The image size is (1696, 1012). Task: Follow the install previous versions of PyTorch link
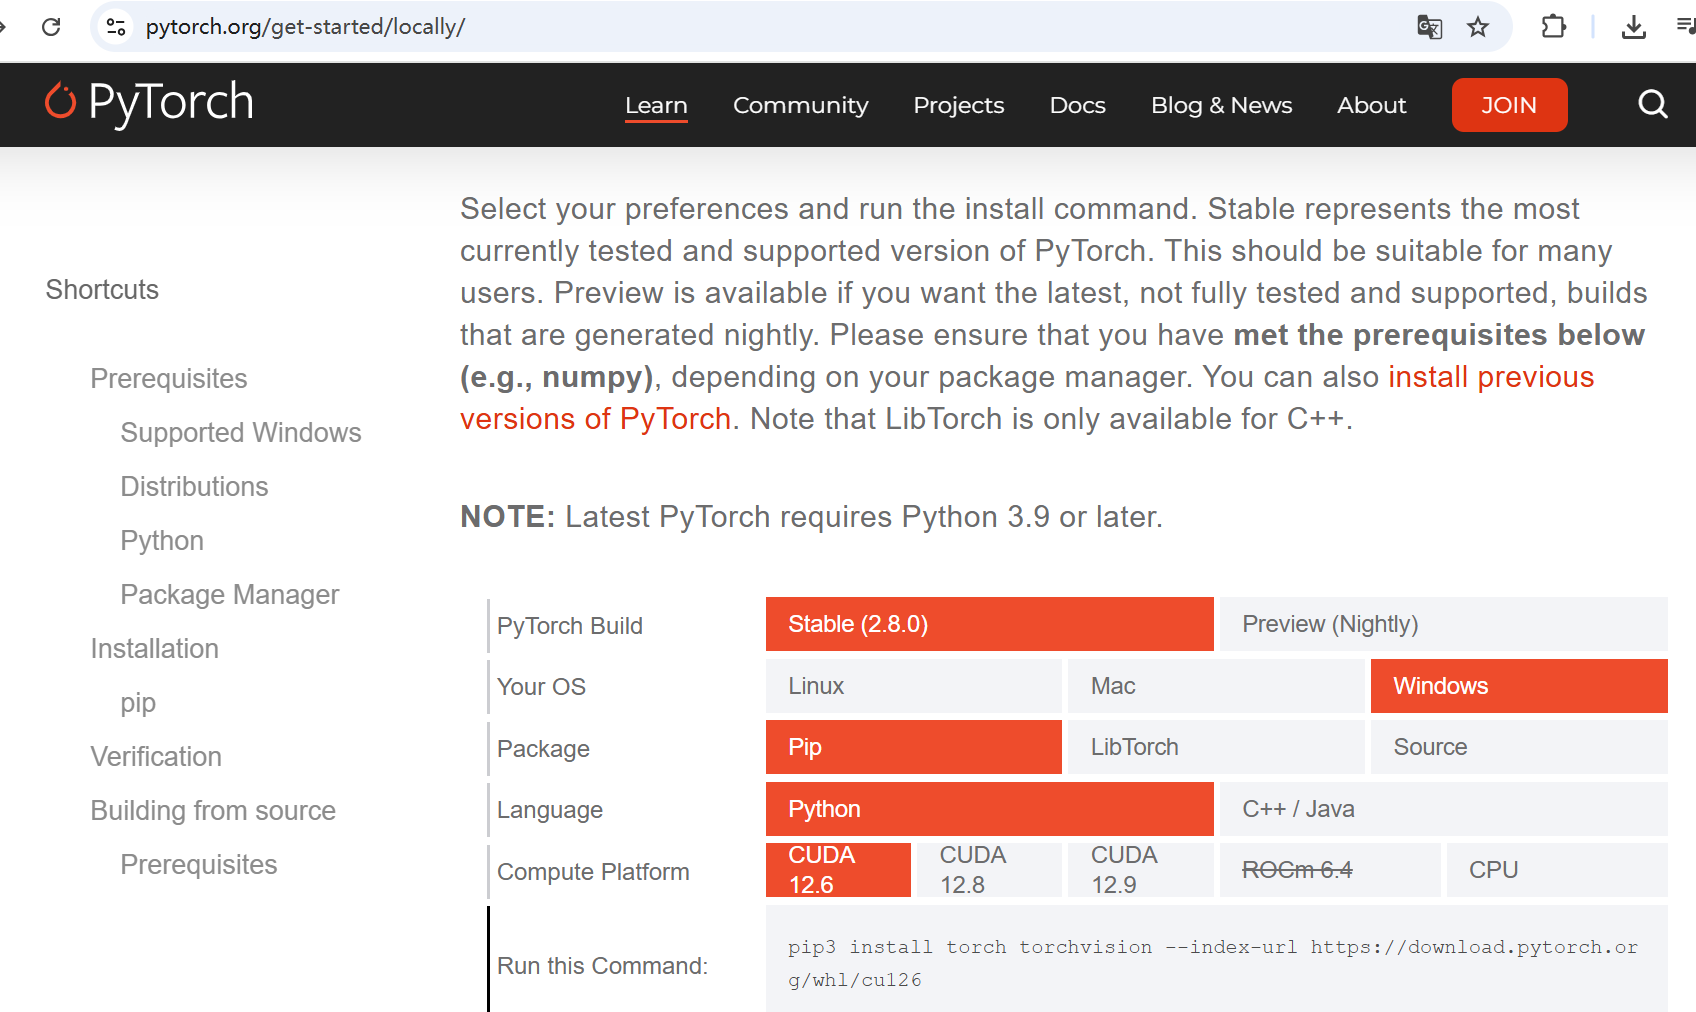click(1491, 377)
